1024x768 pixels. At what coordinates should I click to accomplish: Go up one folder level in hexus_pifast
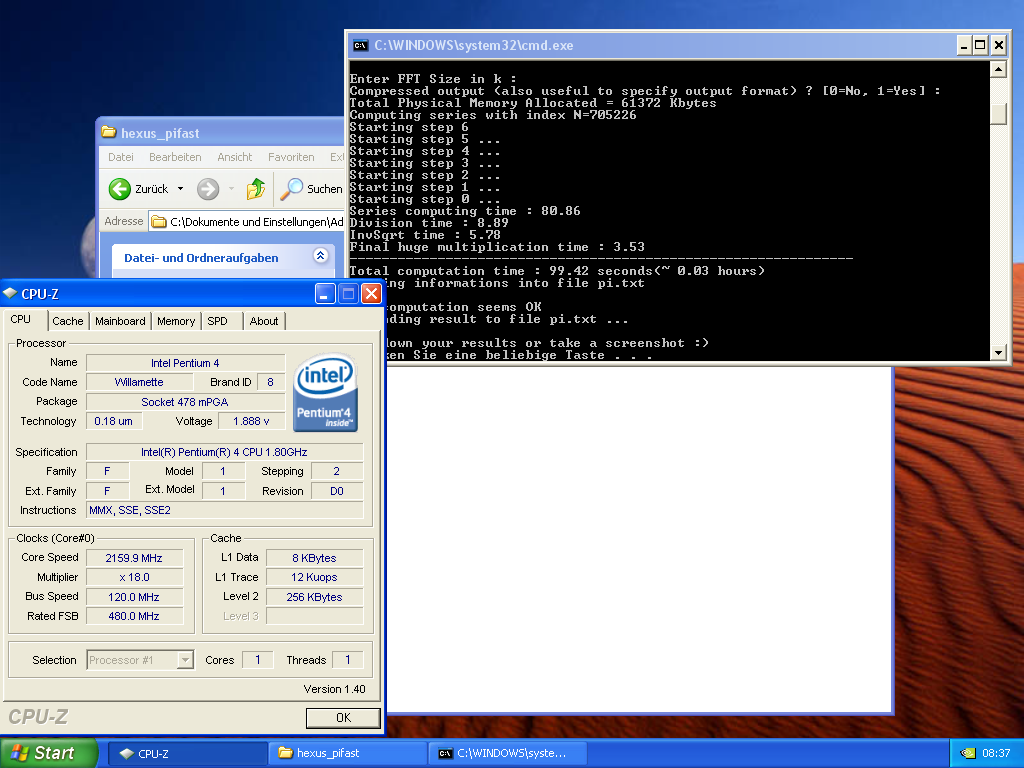point(255,189)
